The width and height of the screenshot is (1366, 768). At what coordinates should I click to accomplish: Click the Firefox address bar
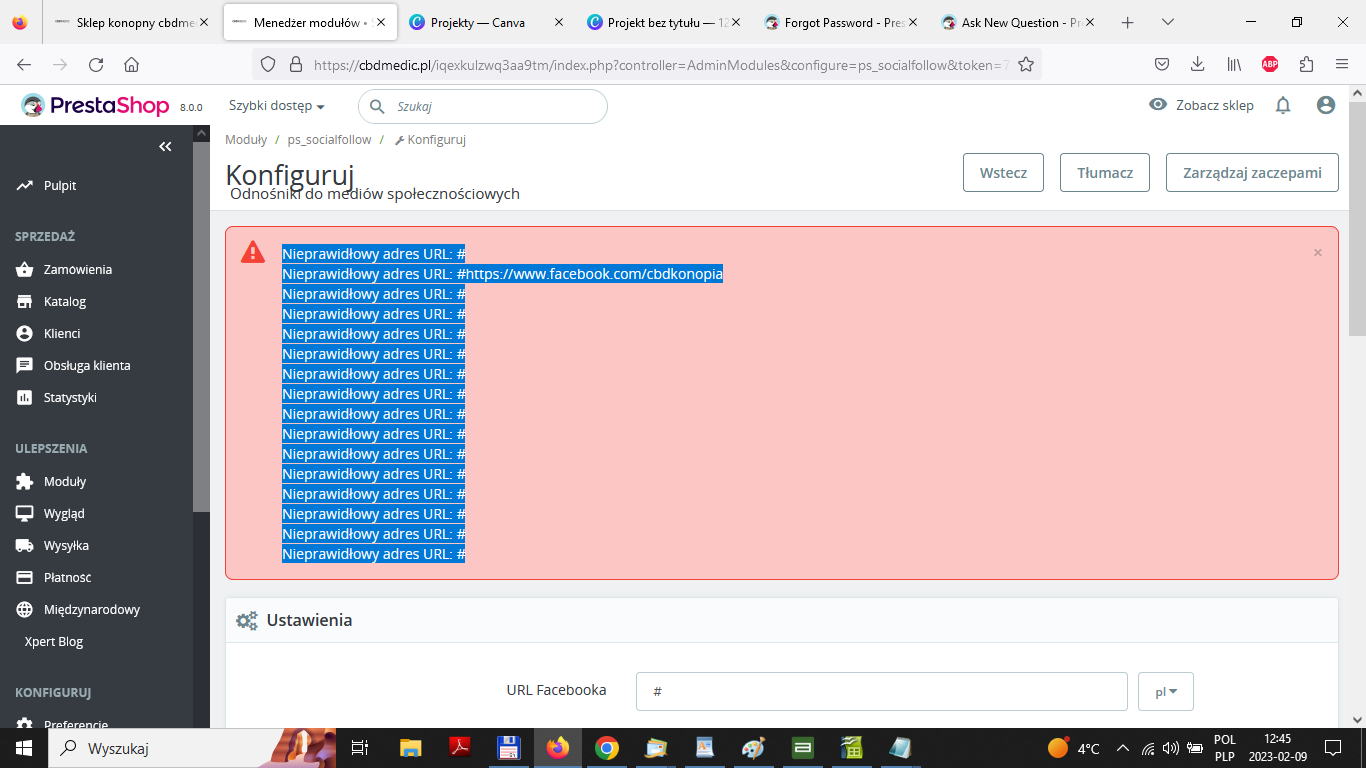pyautogui.click(x=646, y=64)
